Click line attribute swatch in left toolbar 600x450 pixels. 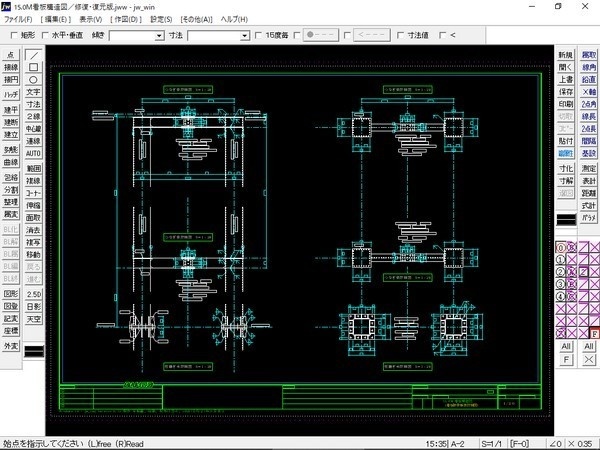[34, 351]
